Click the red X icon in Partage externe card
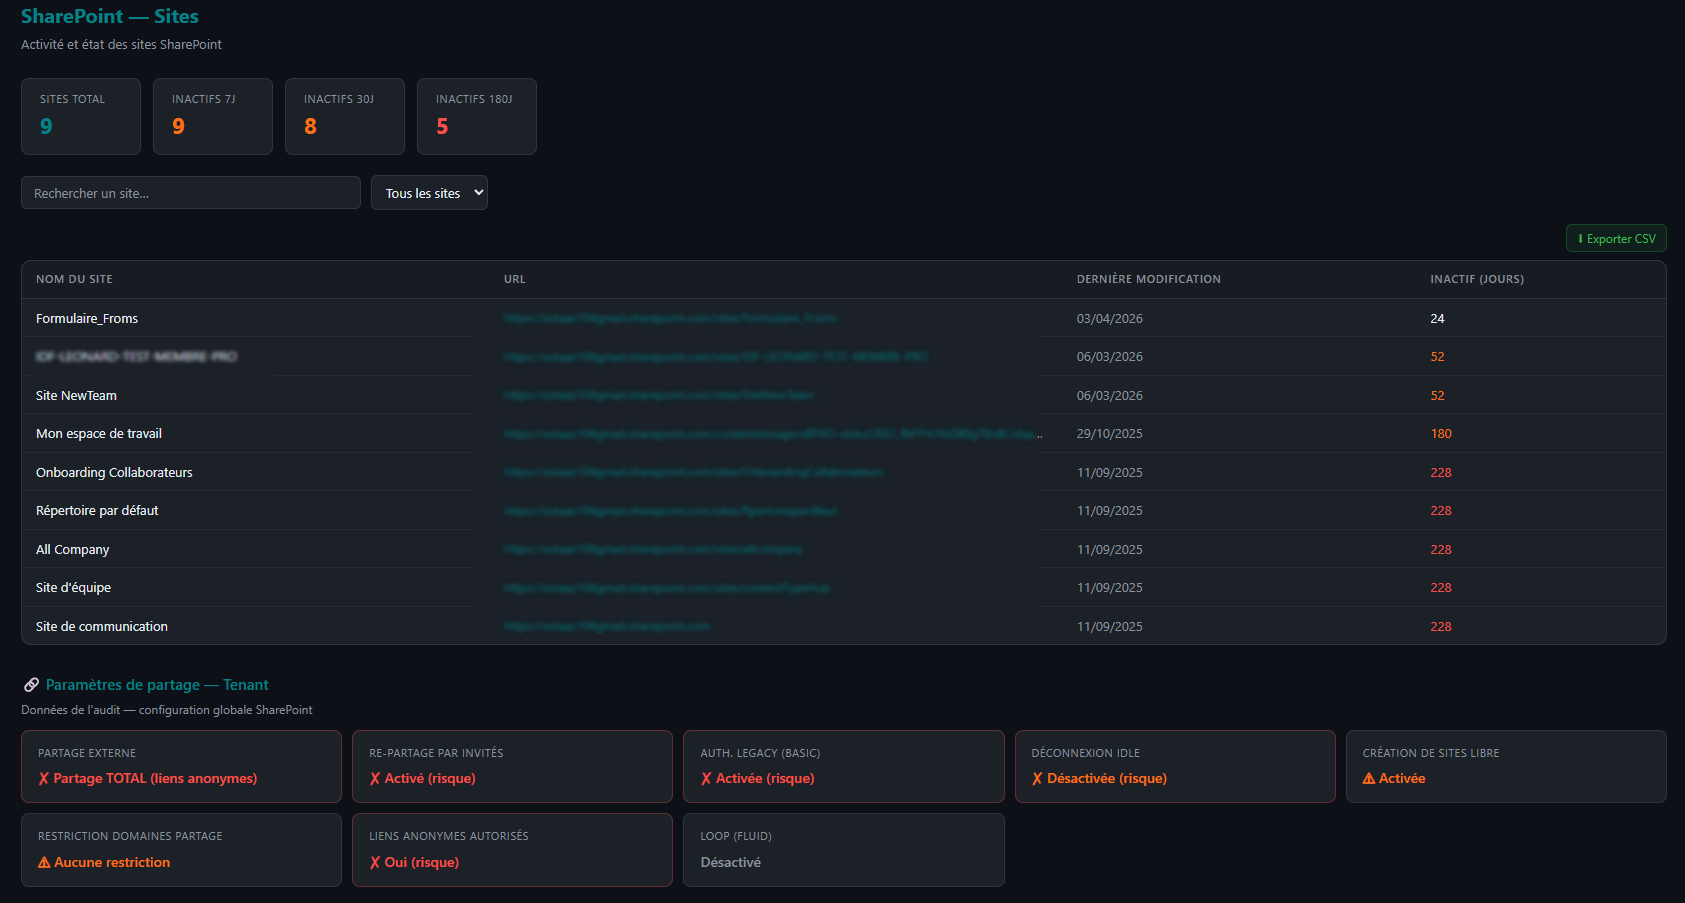This screenshot has width=1685, height=903. (44, 779)
